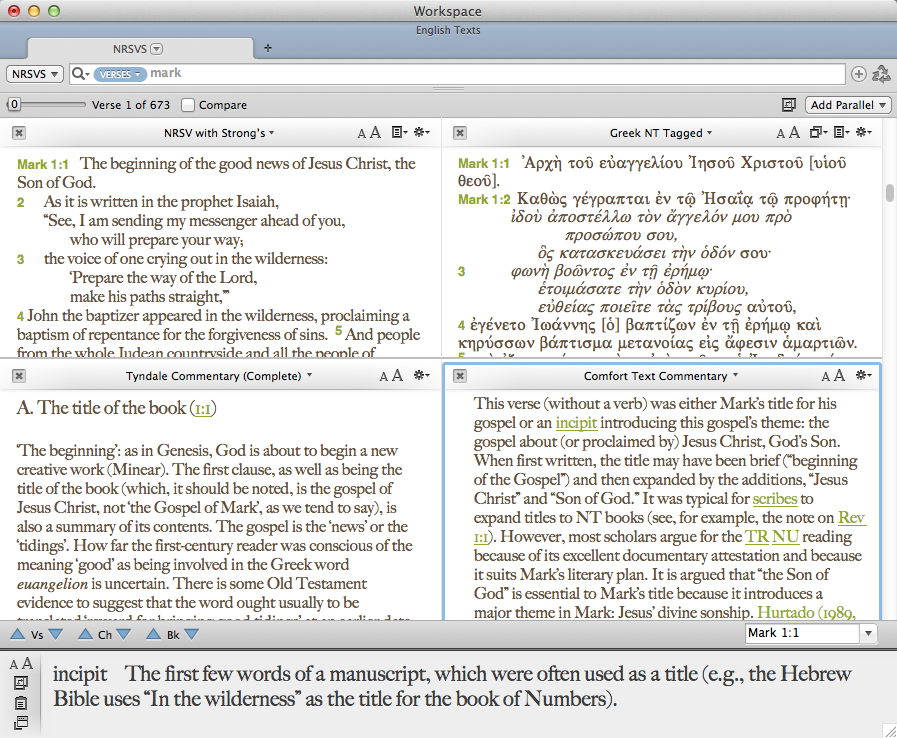The height and width of the screenshot is (738, 897).
Task: Go to next verse with Vs down arrow
Action: [55, 634]
